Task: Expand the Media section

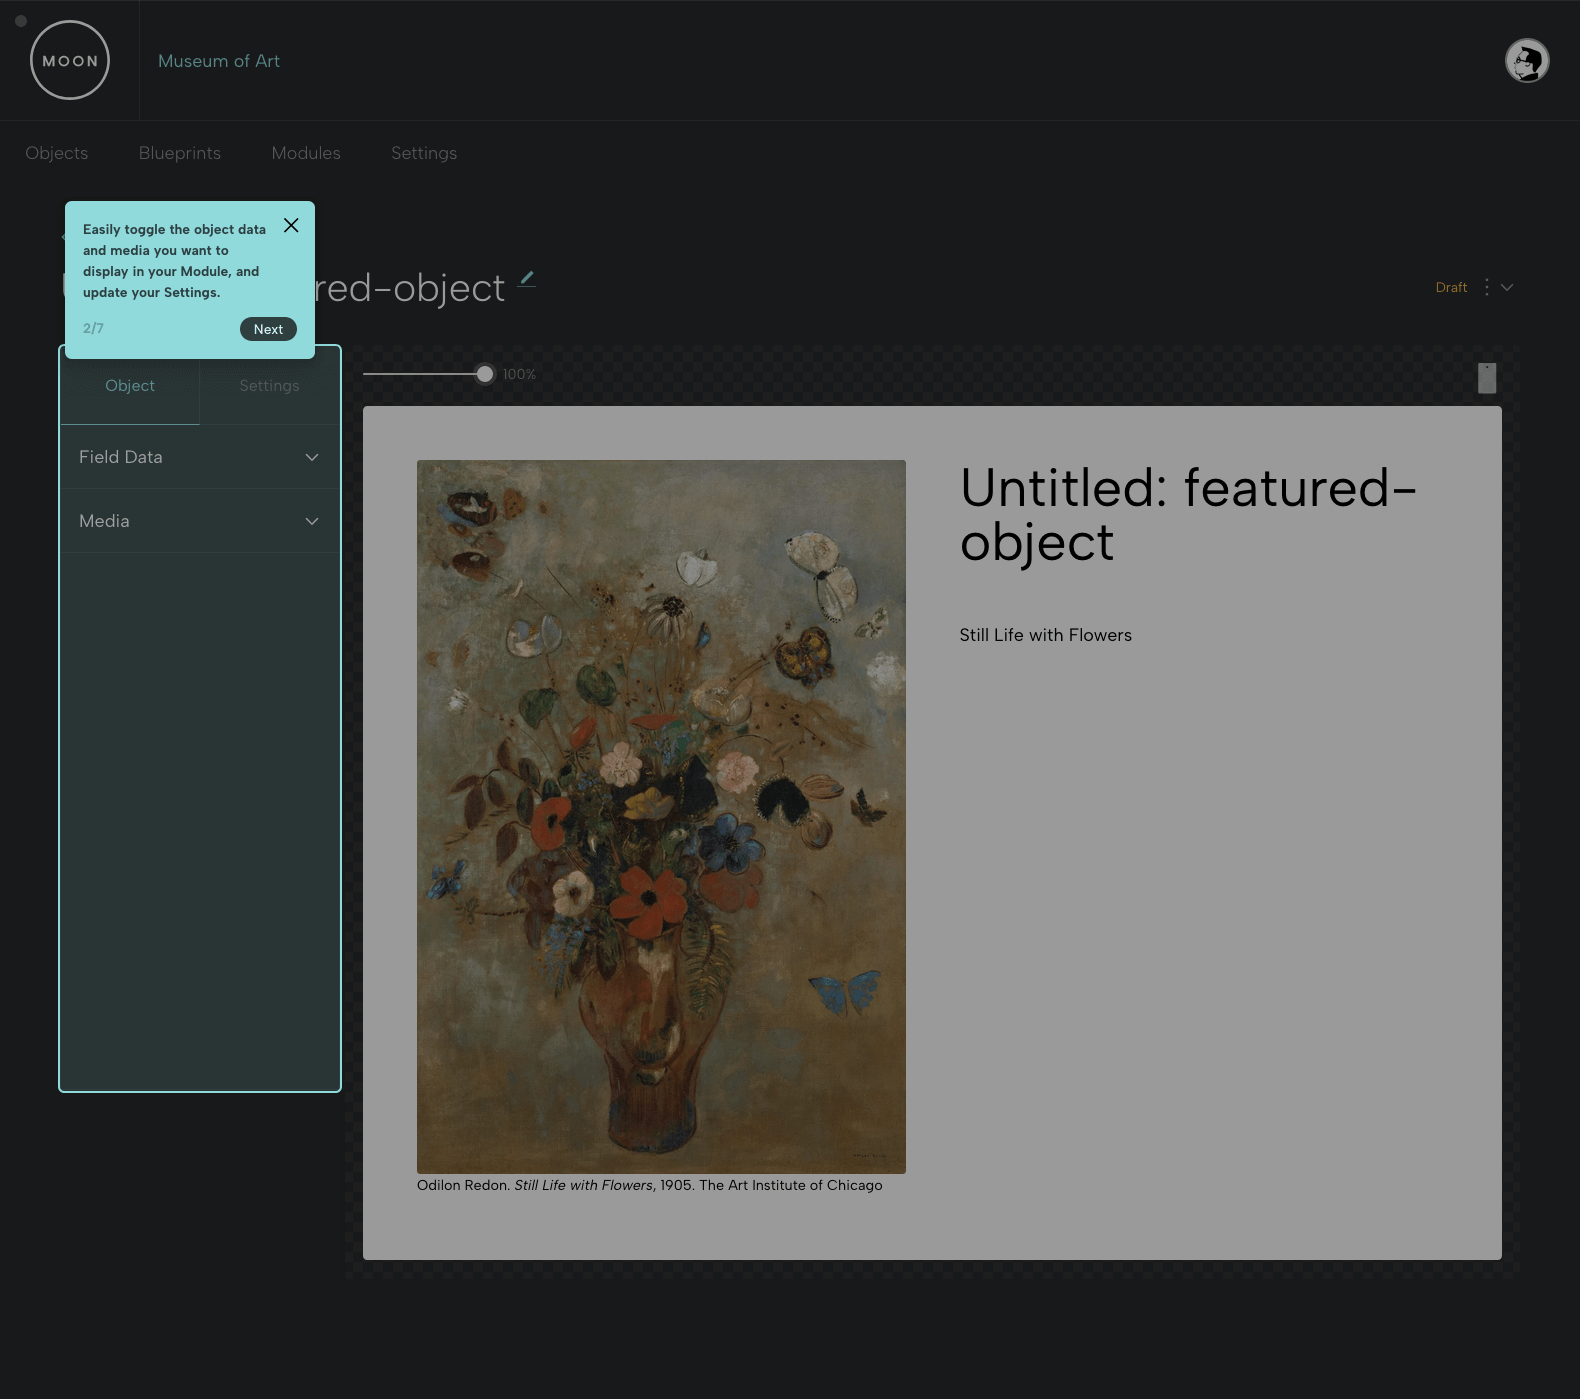Action: click(200, 521)
